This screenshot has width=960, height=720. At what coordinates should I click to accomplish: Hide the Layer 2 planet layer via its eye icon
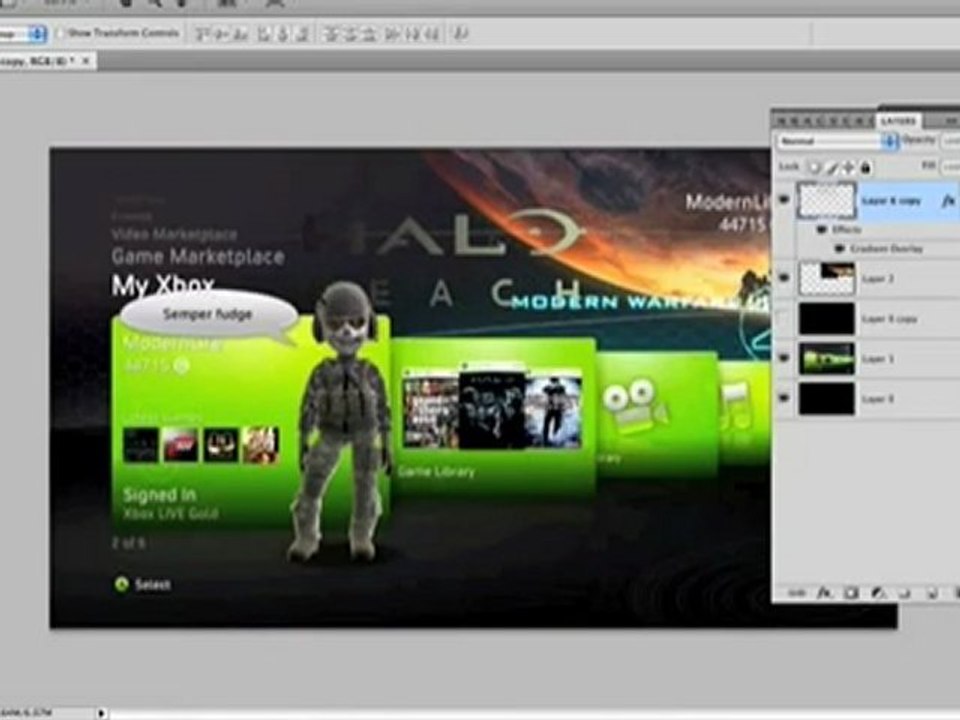click(784, 278)
